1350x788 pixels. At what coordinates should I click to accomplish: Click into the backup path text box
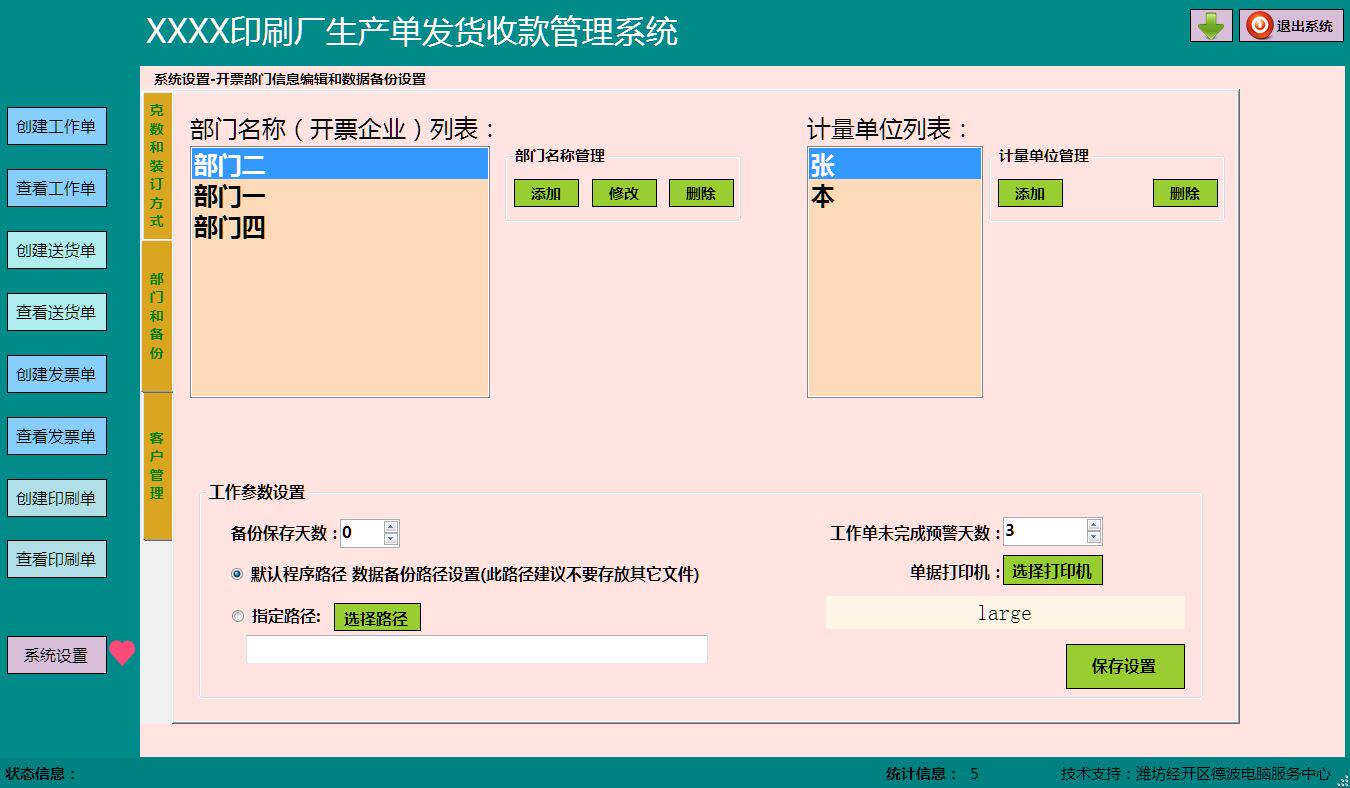477,649
